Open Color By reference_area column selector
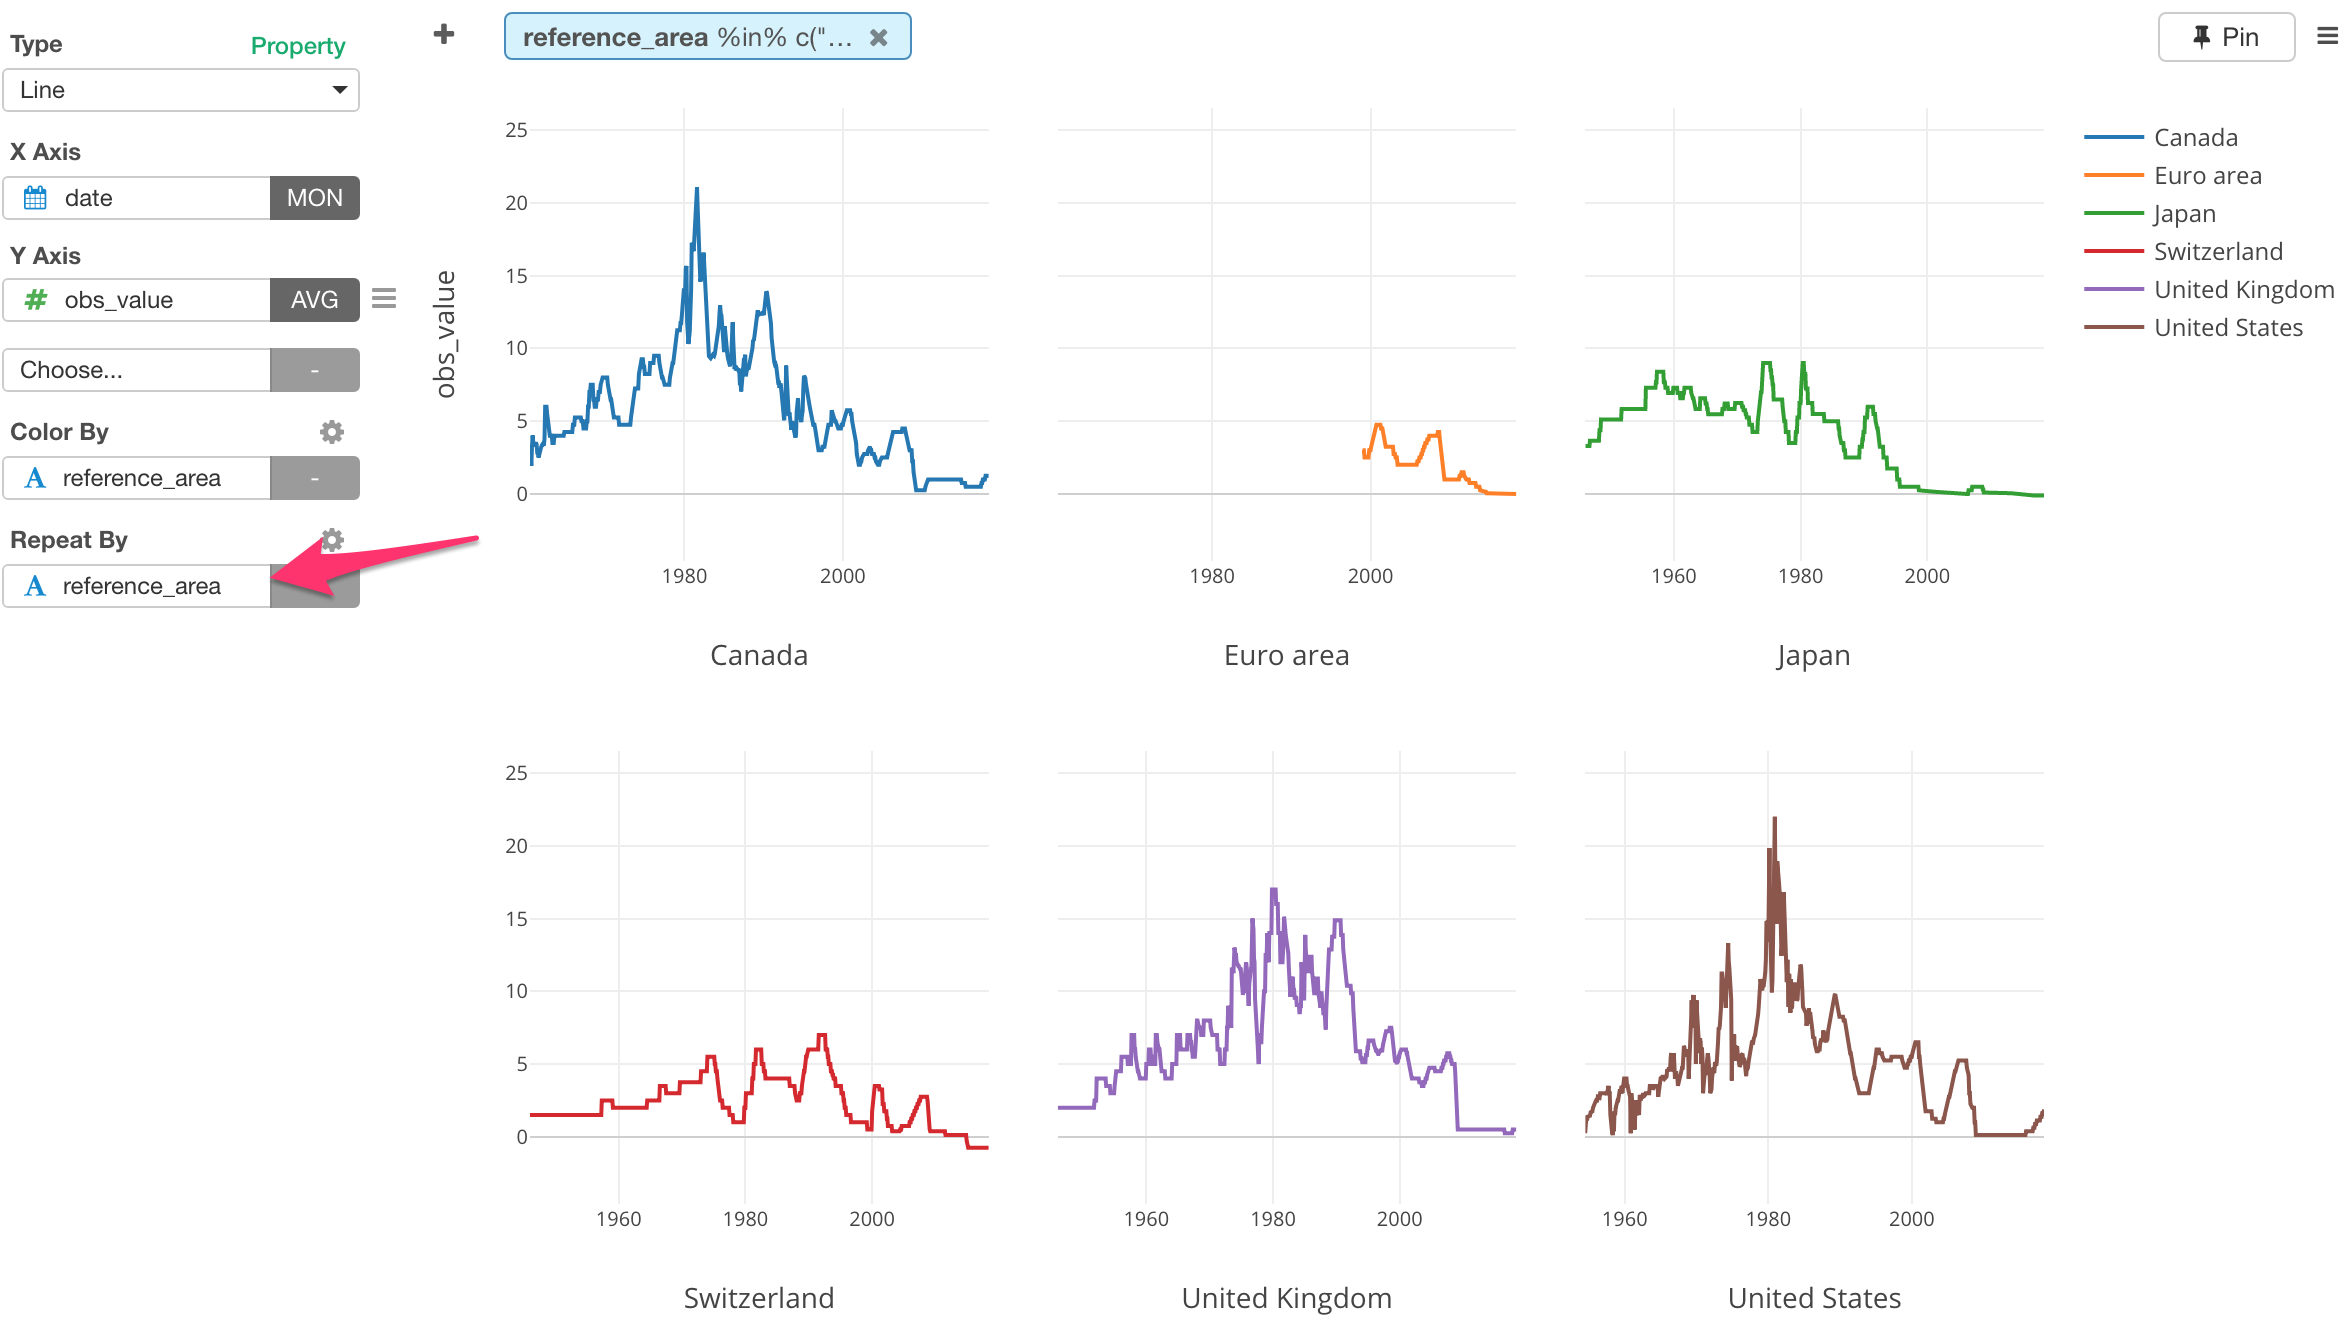This screenshot has height=1320, width=2344. click(137, 478)
